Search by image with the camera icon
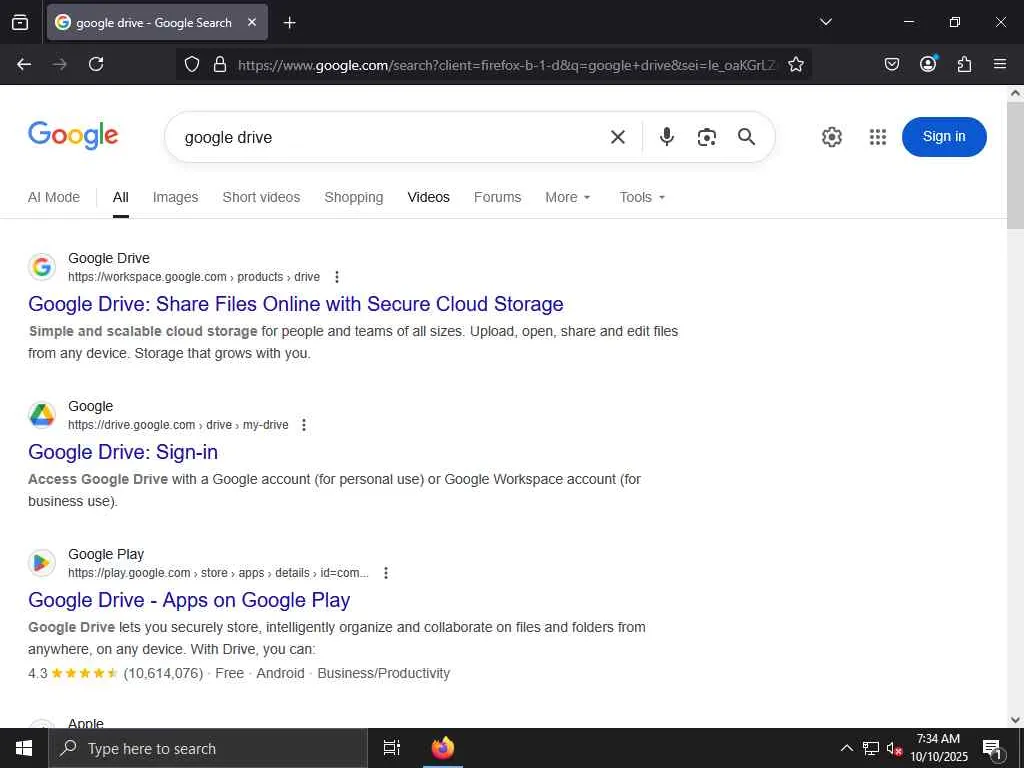The width and height of the screenshot is (1024, 768). [707, 137]
